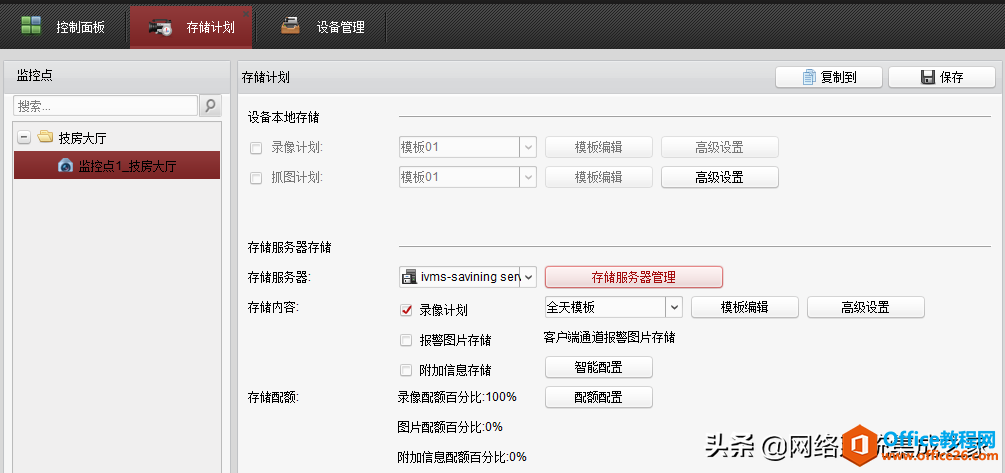Enable local 抓图计划 checkbox
Screen dimensions: 1005x473
click(256, 178)
